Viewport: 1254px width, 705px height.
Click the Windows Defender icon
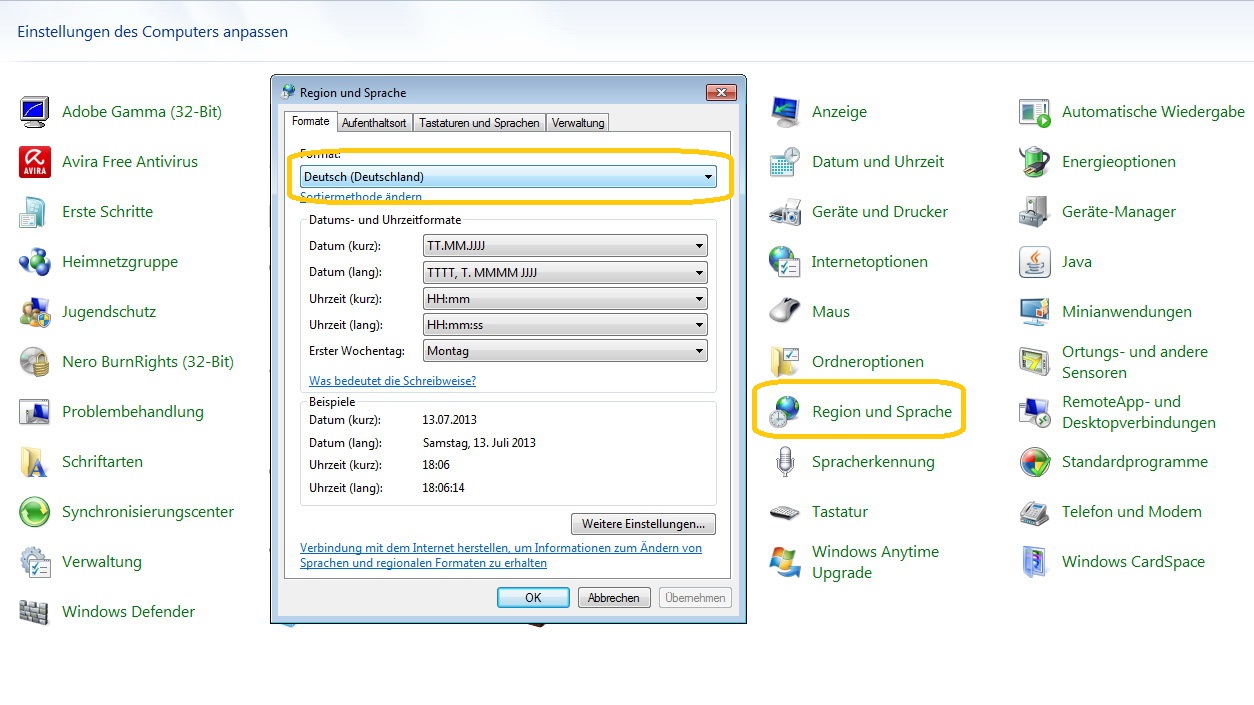pos(35,612)
